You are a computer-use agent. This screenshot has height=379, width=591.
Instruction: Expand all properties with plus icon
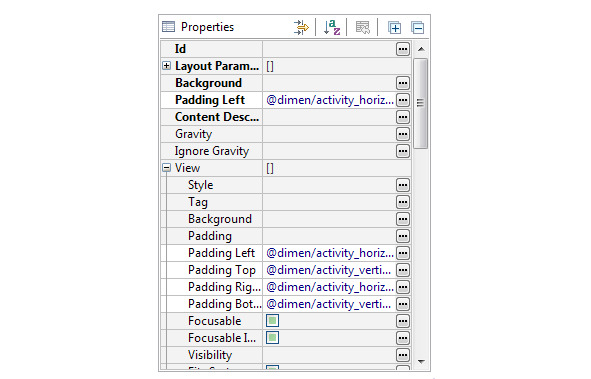(395, 28)
